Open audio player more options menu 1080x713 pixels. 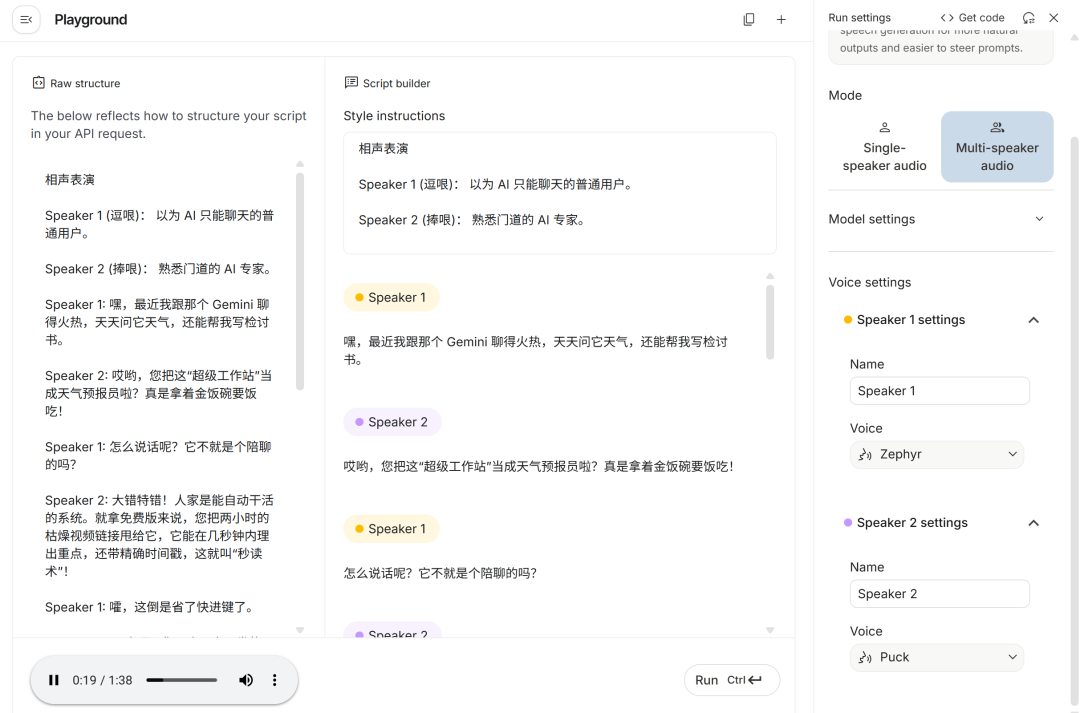274,680
